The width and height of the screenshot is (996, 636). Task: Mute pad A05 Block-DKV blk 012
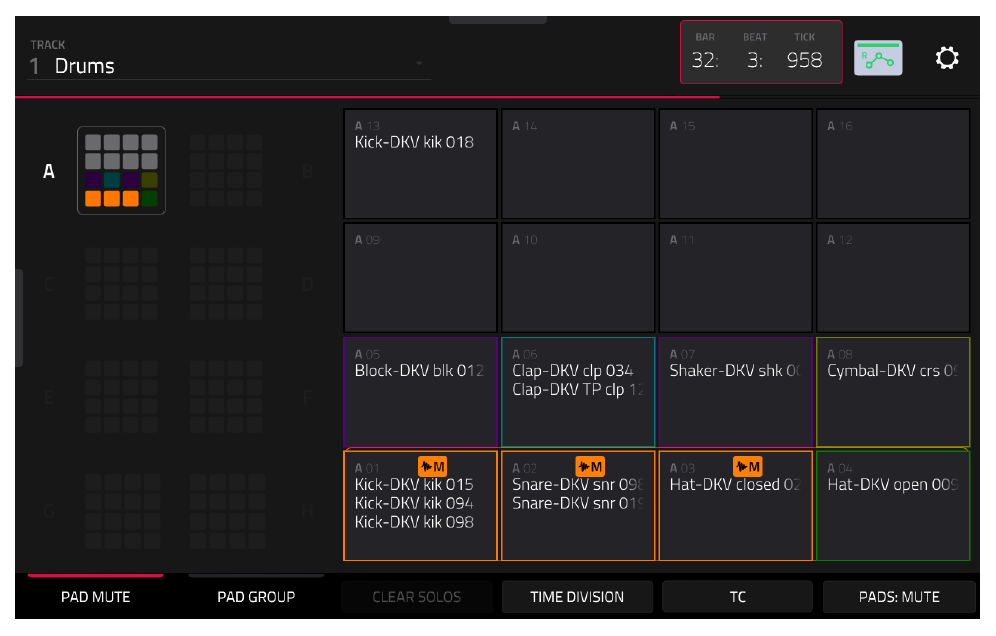(420, 392)
